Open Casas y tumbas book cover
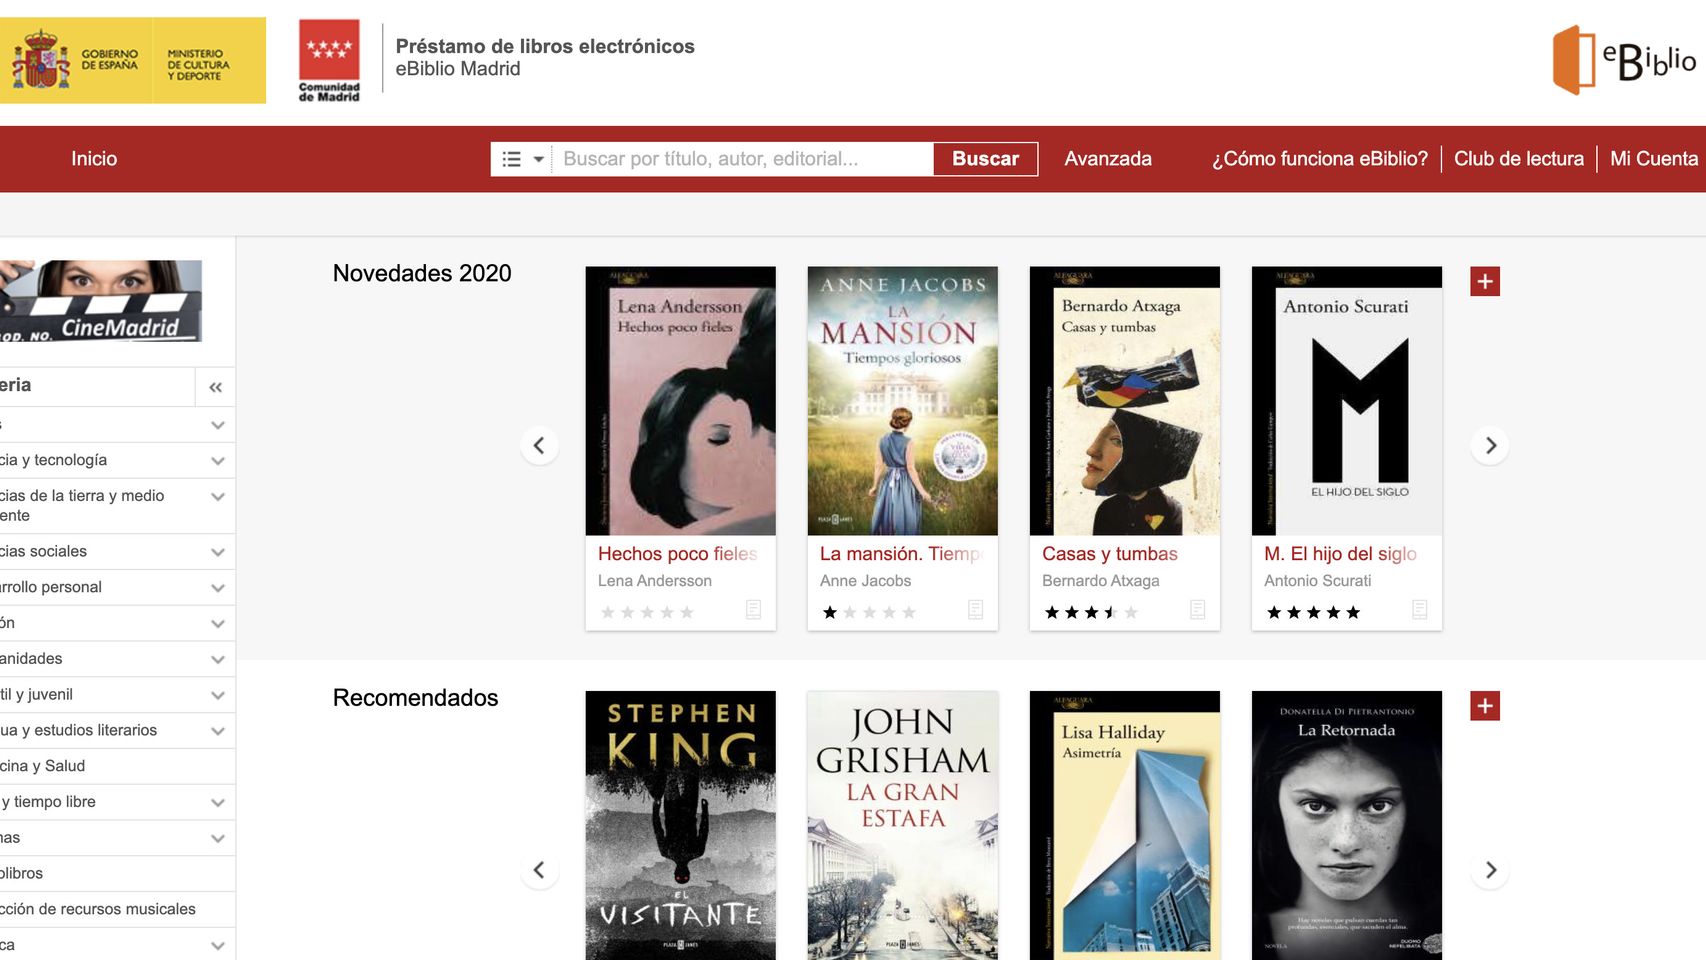 pyautogui.click(x=1125, y=401)
